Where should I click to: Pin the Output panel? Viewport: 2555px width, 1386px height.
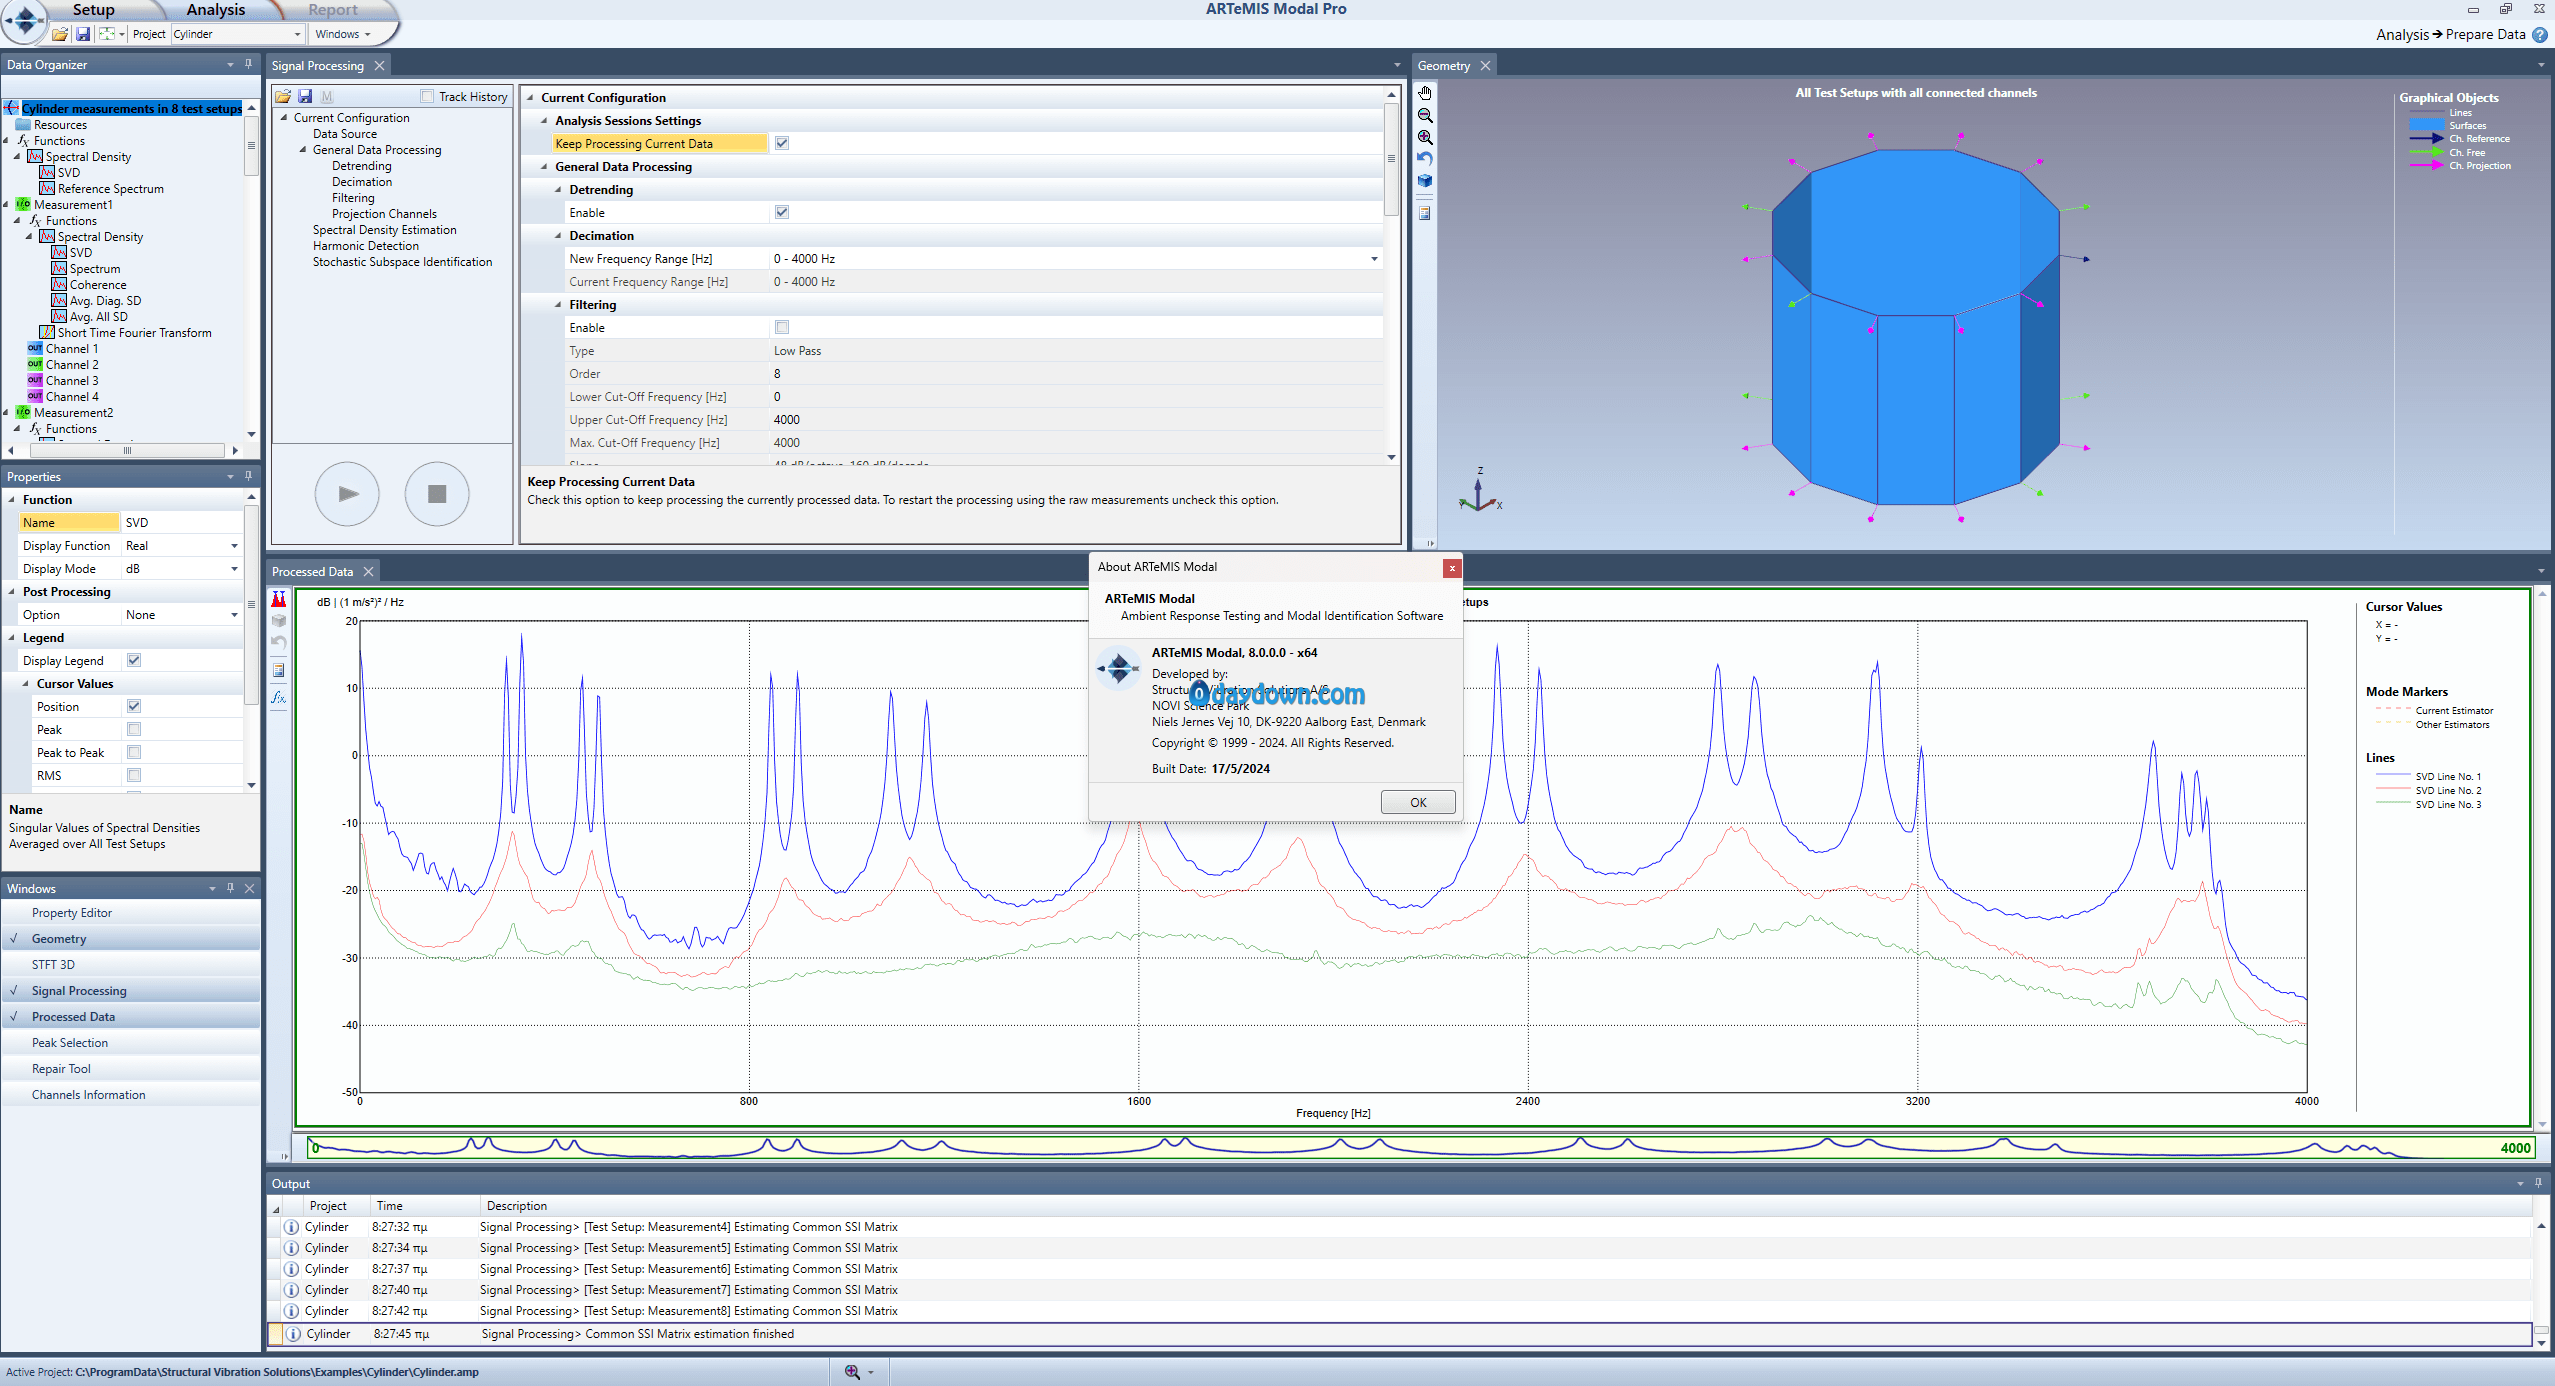pyautogui.click(x=2538, y=1183)
